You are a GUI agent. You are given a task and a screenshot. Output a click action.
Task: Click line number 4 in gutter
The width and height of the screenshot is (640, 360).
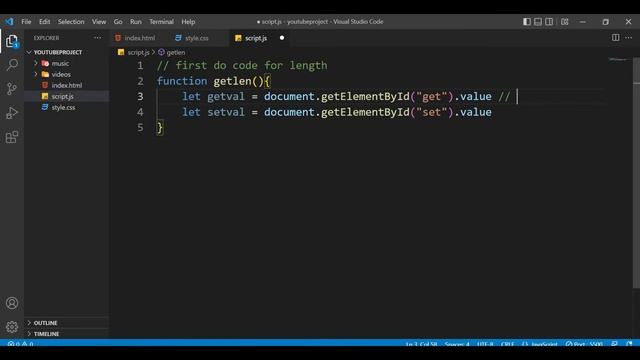[x=140, y=112]
